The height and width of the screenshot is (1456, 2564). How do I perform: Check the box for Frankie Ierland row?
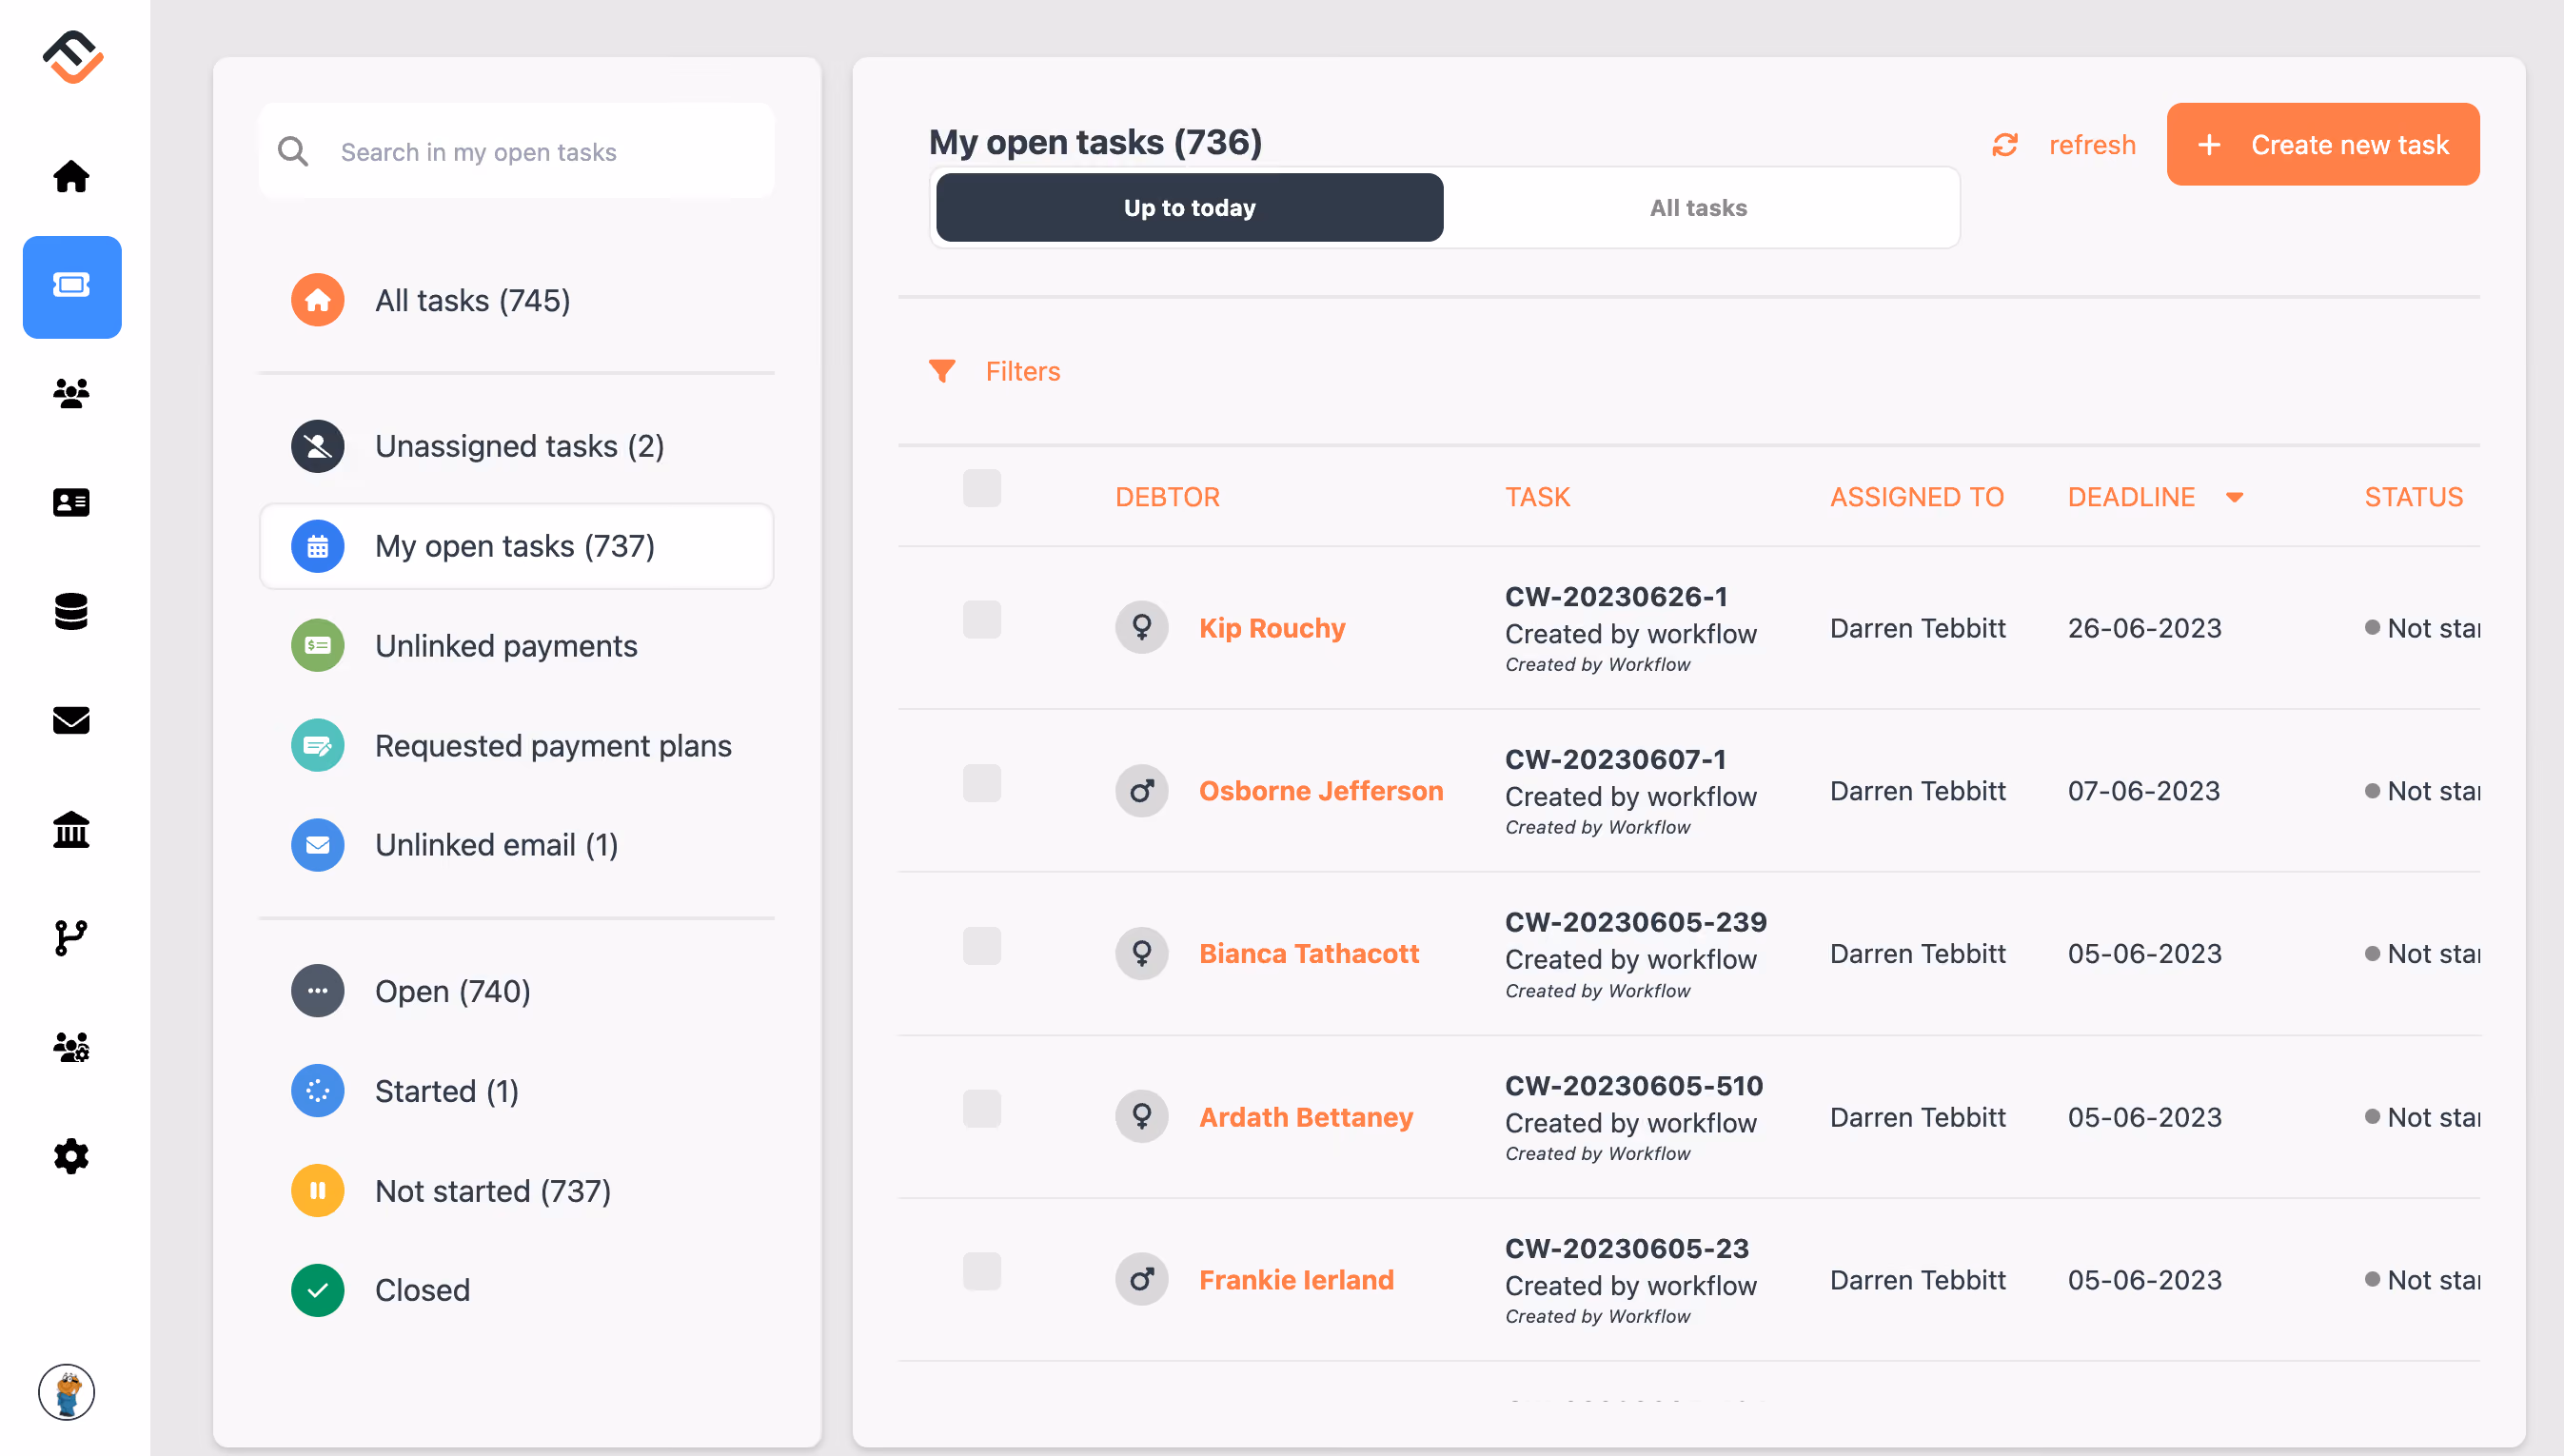[x=982, y=1272]
